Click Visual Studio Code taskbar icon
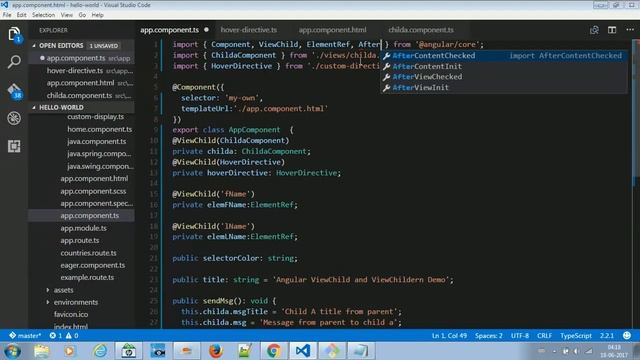This screenshot has width=640, height=360. tap(303, 351)
